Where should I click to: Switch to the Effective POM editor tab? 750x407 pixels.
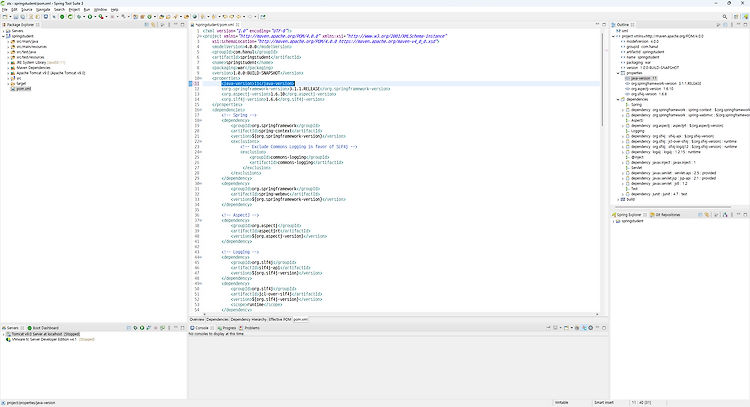click(x=280, y=319)
